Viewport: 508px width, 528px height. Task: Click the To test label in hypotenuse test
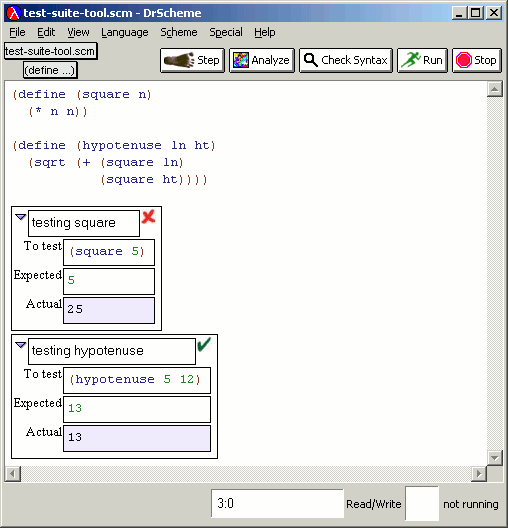[x=43, y=374]
